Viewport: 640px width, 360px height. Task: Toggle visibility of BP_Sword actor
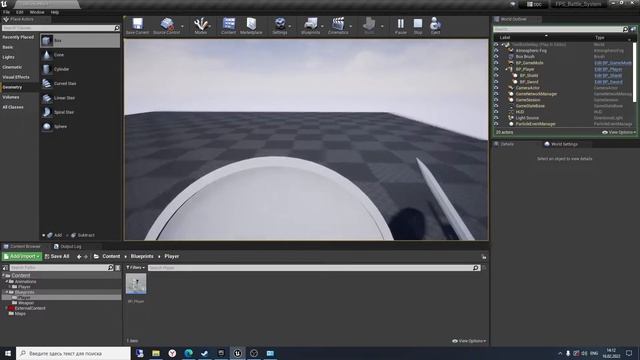496,82
